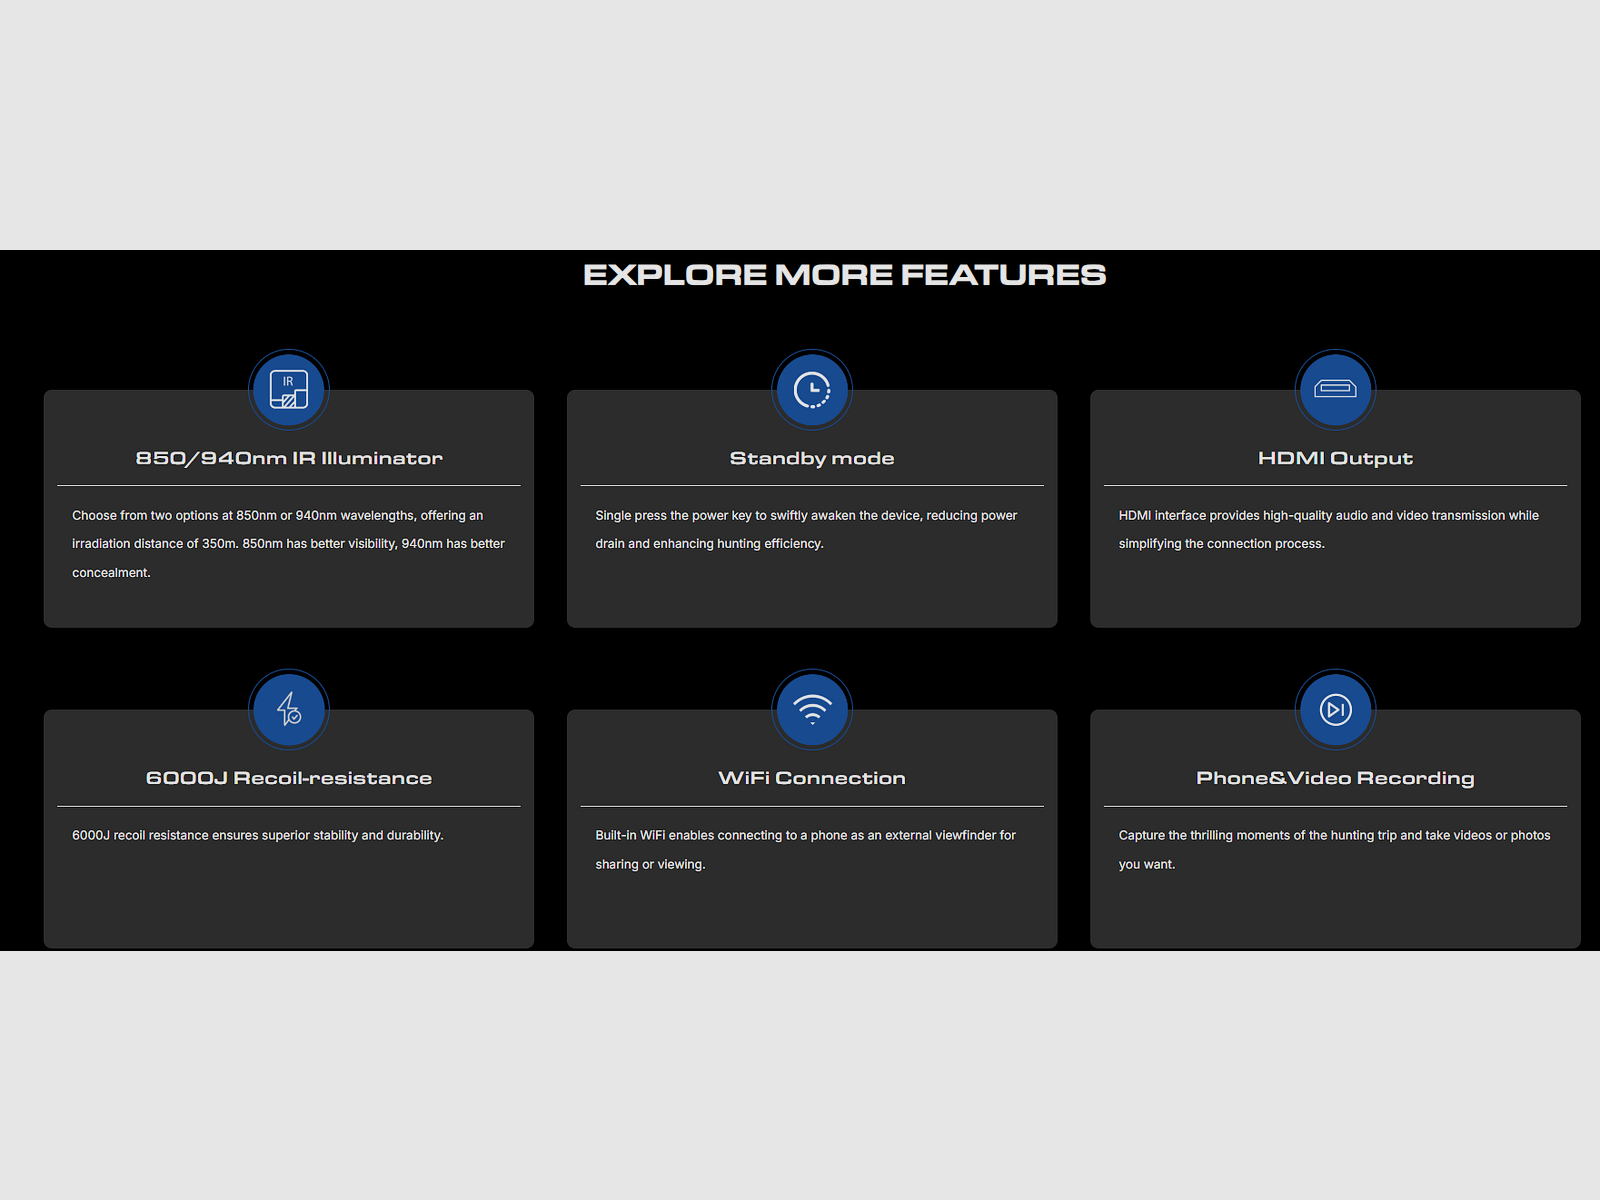1600x1200 pixels.
Task: Click the Standby mode clock icon
Action: pyautogui.click(x=812, y=390)
